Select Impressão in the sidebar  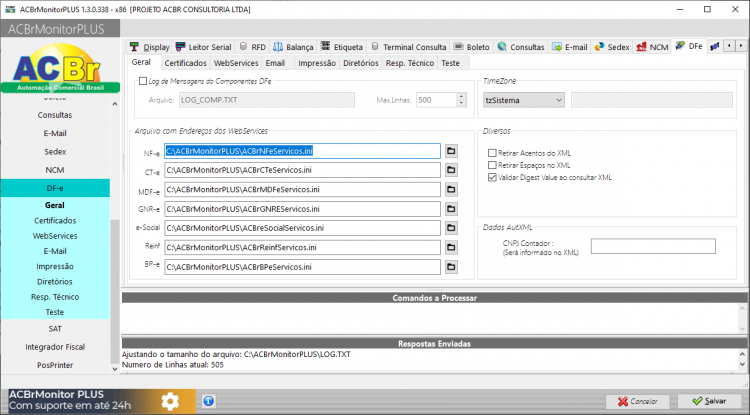[x=55, y=266]
